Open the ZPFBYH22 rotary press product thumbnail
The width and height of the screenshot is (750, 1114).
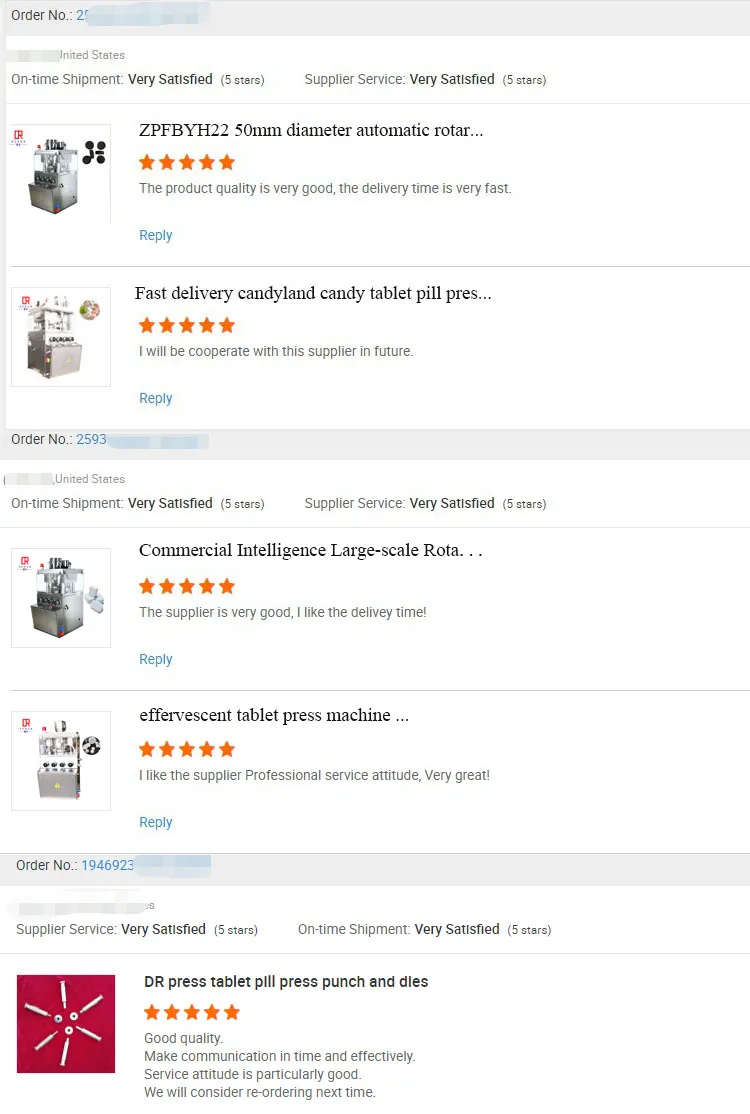(61, 173)
